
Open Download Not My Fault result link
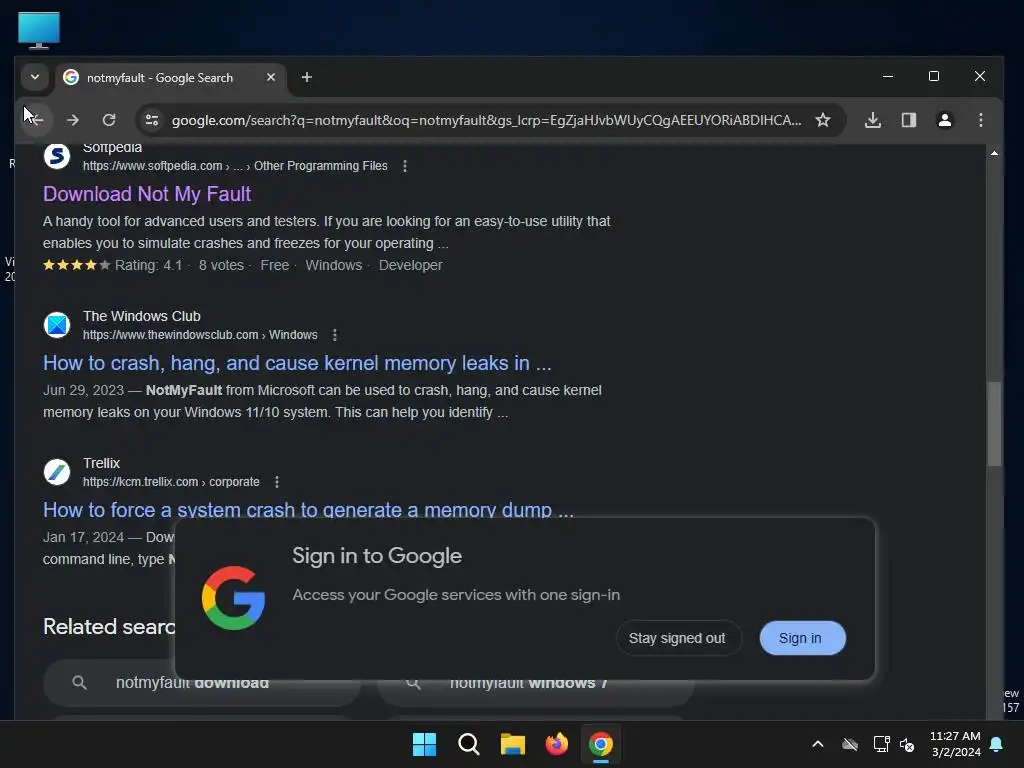click(x=147, y=194)
